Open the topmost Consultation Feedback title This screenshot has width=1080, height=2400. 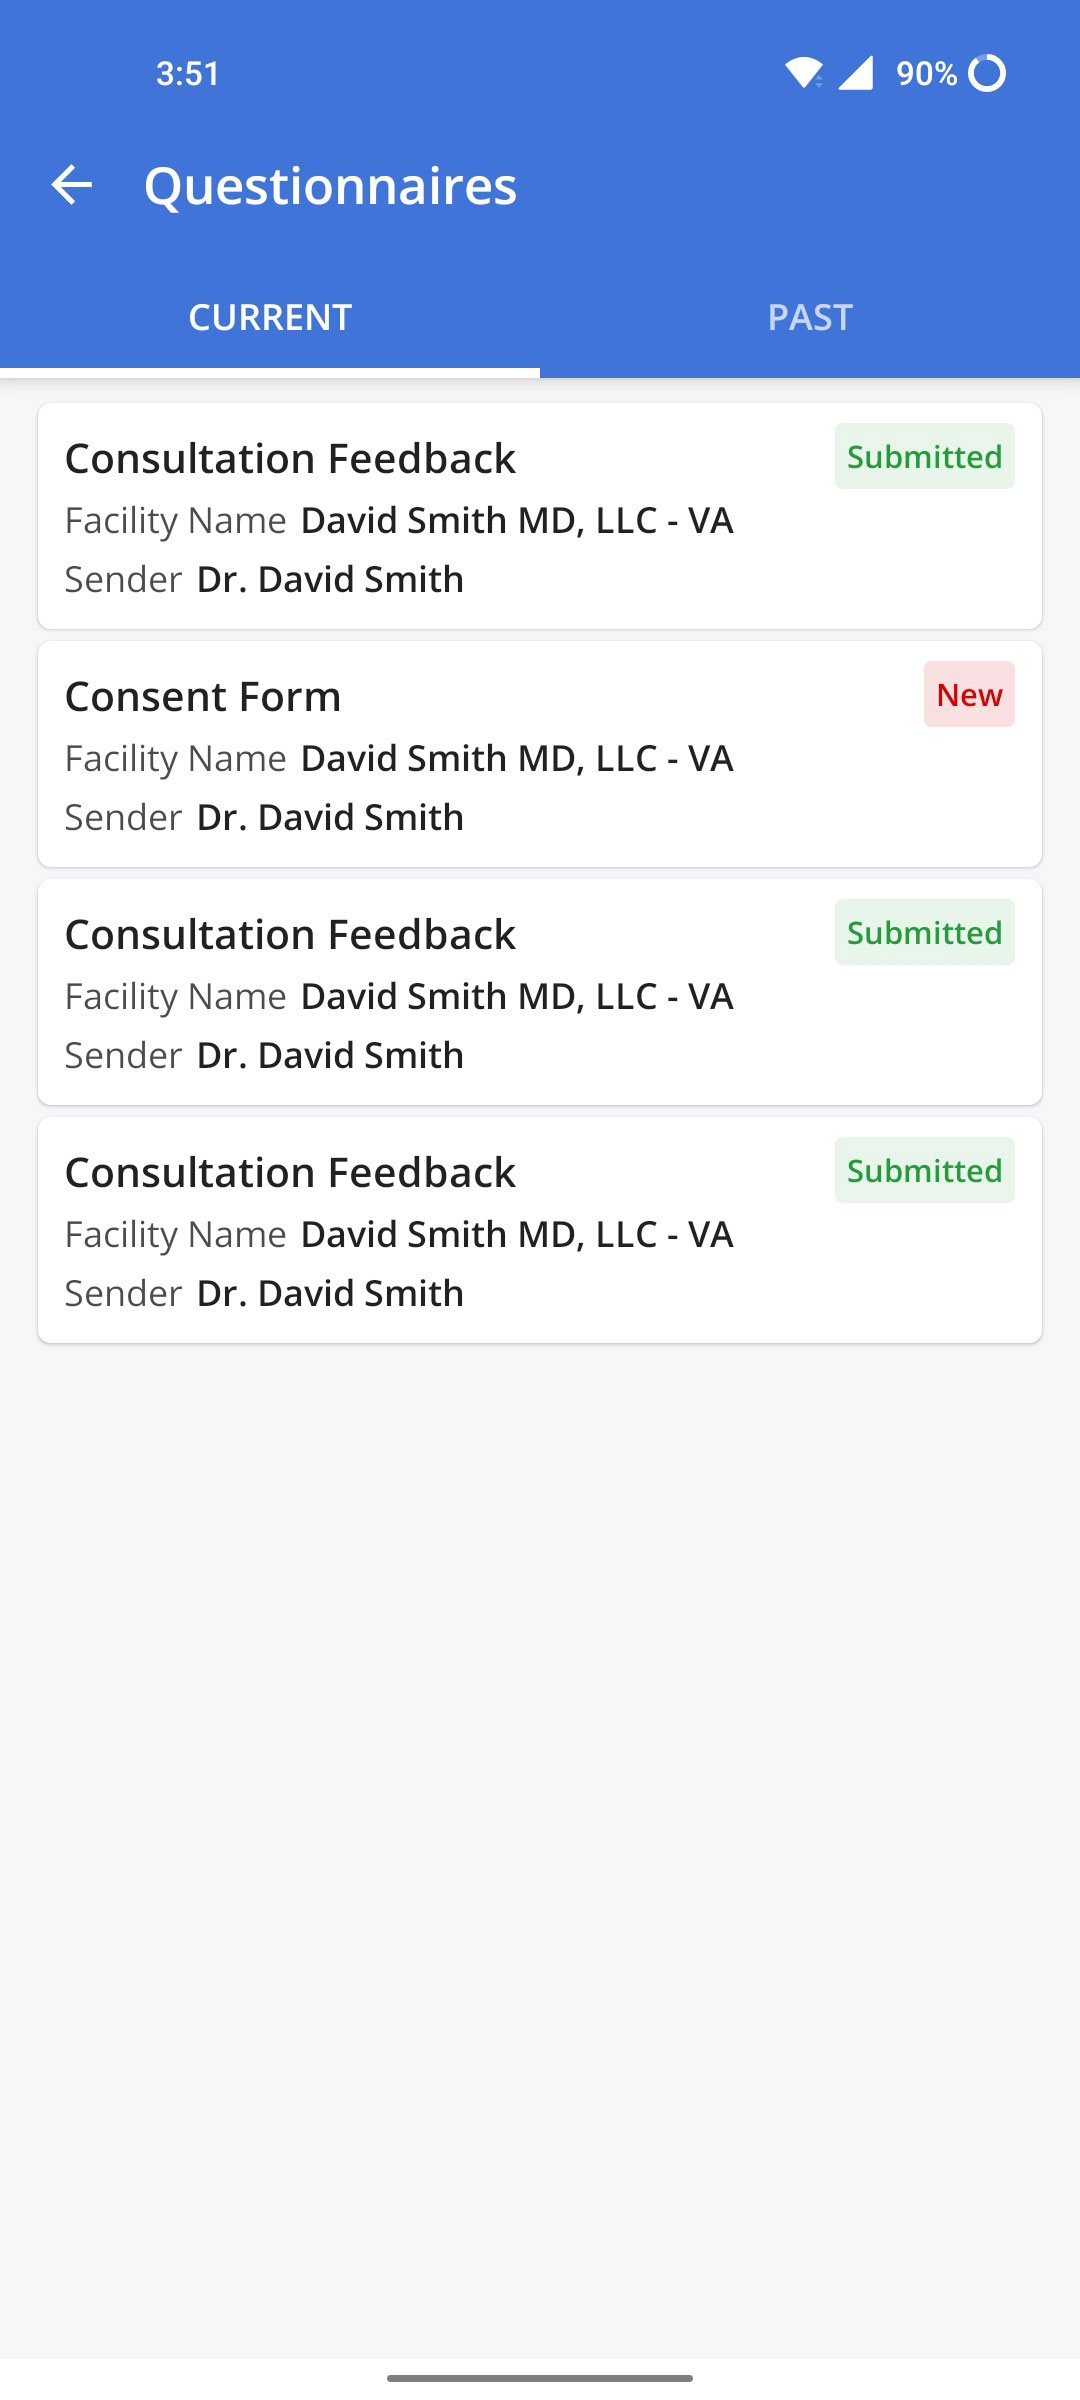click(290, 459)
